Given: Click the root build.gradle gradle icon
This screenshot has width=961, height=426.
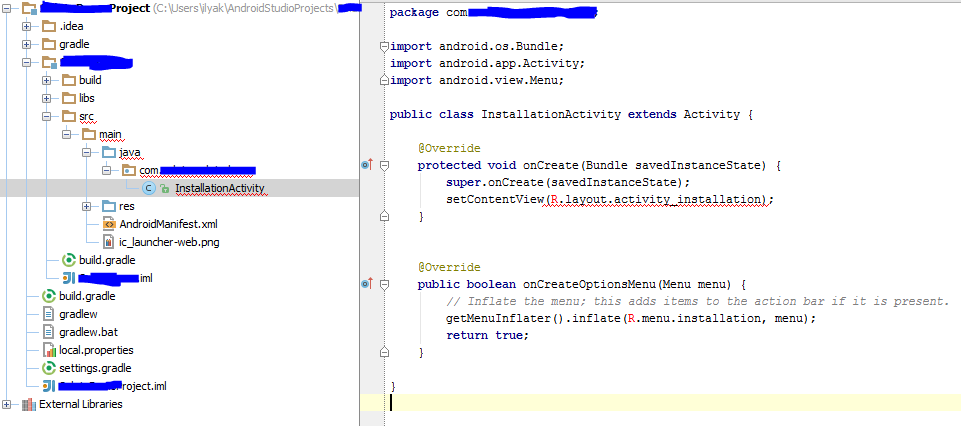Looking at the screenshot, I should coord(48,296).
